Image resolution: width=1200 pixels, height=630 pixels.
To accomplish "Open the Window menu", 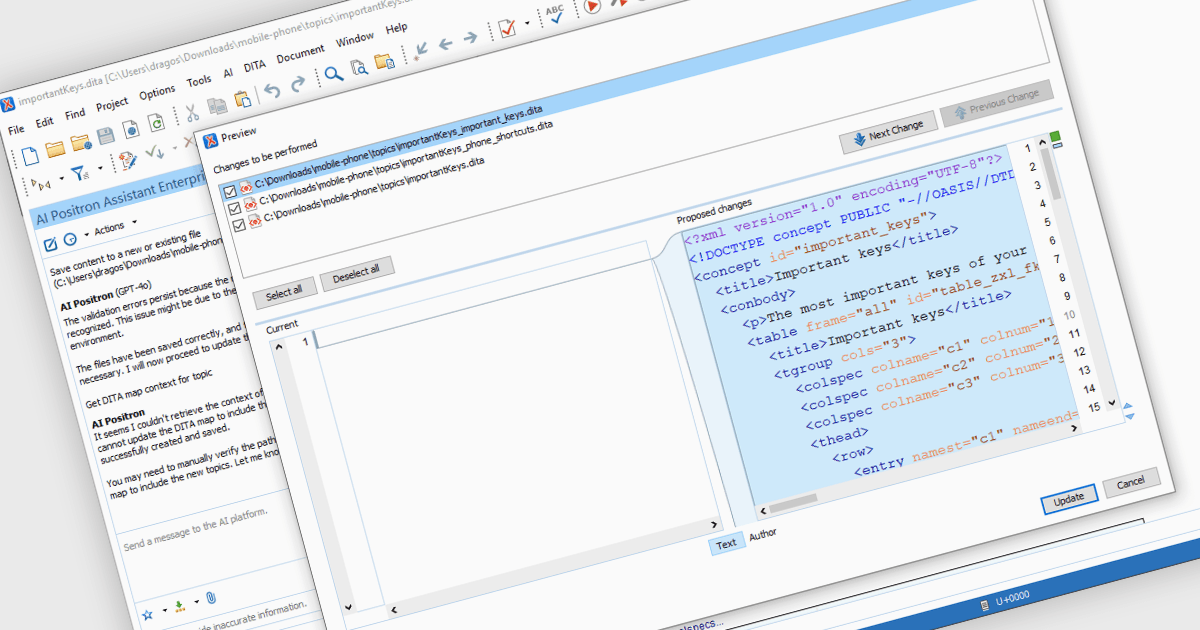I will (x=355, y=39).
